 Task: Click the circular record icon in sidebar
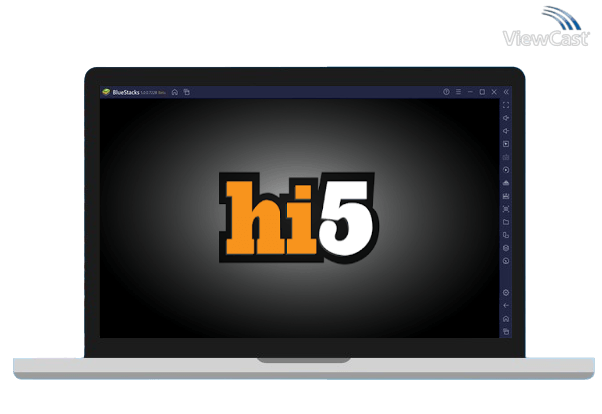(506, 170)
